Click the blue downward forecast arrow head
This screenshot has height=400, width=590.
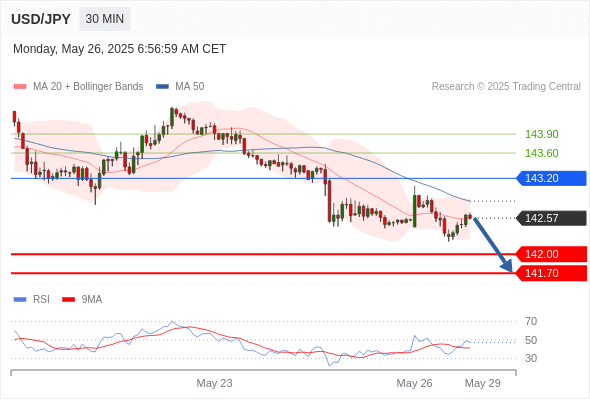507,266
